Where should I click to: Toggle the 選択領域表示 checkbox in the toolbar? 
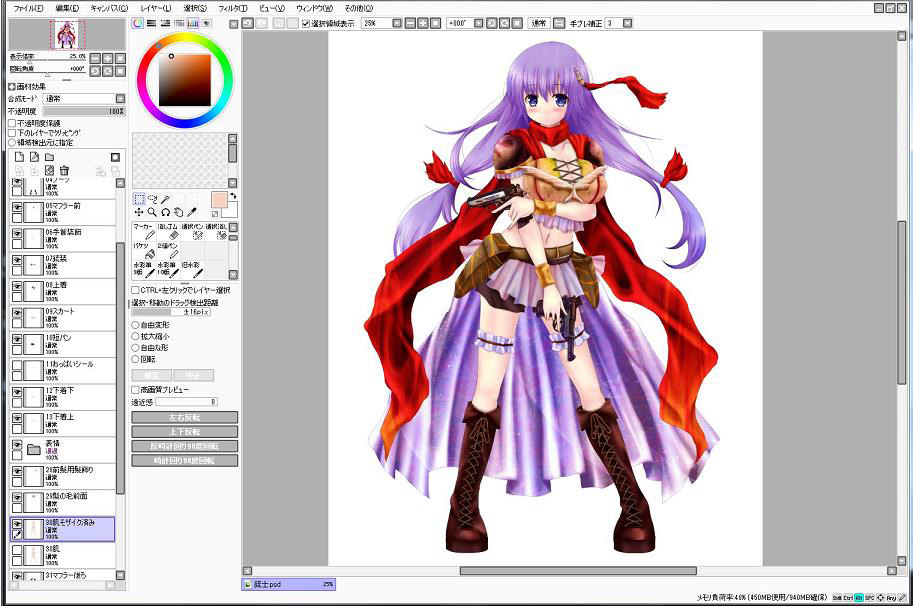click(305, 23)
